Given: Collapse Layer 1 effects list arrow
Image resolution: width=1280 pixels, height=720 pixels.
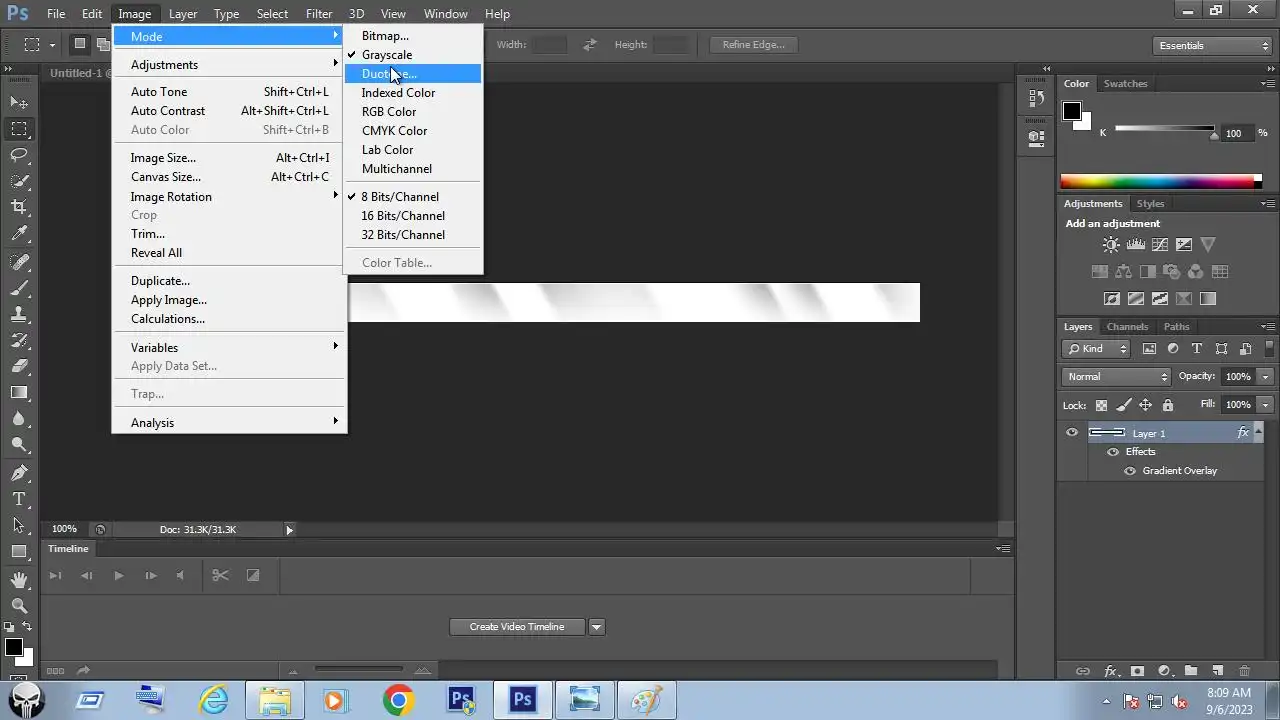Looking at the screenshot, I should click(1258, 433).
